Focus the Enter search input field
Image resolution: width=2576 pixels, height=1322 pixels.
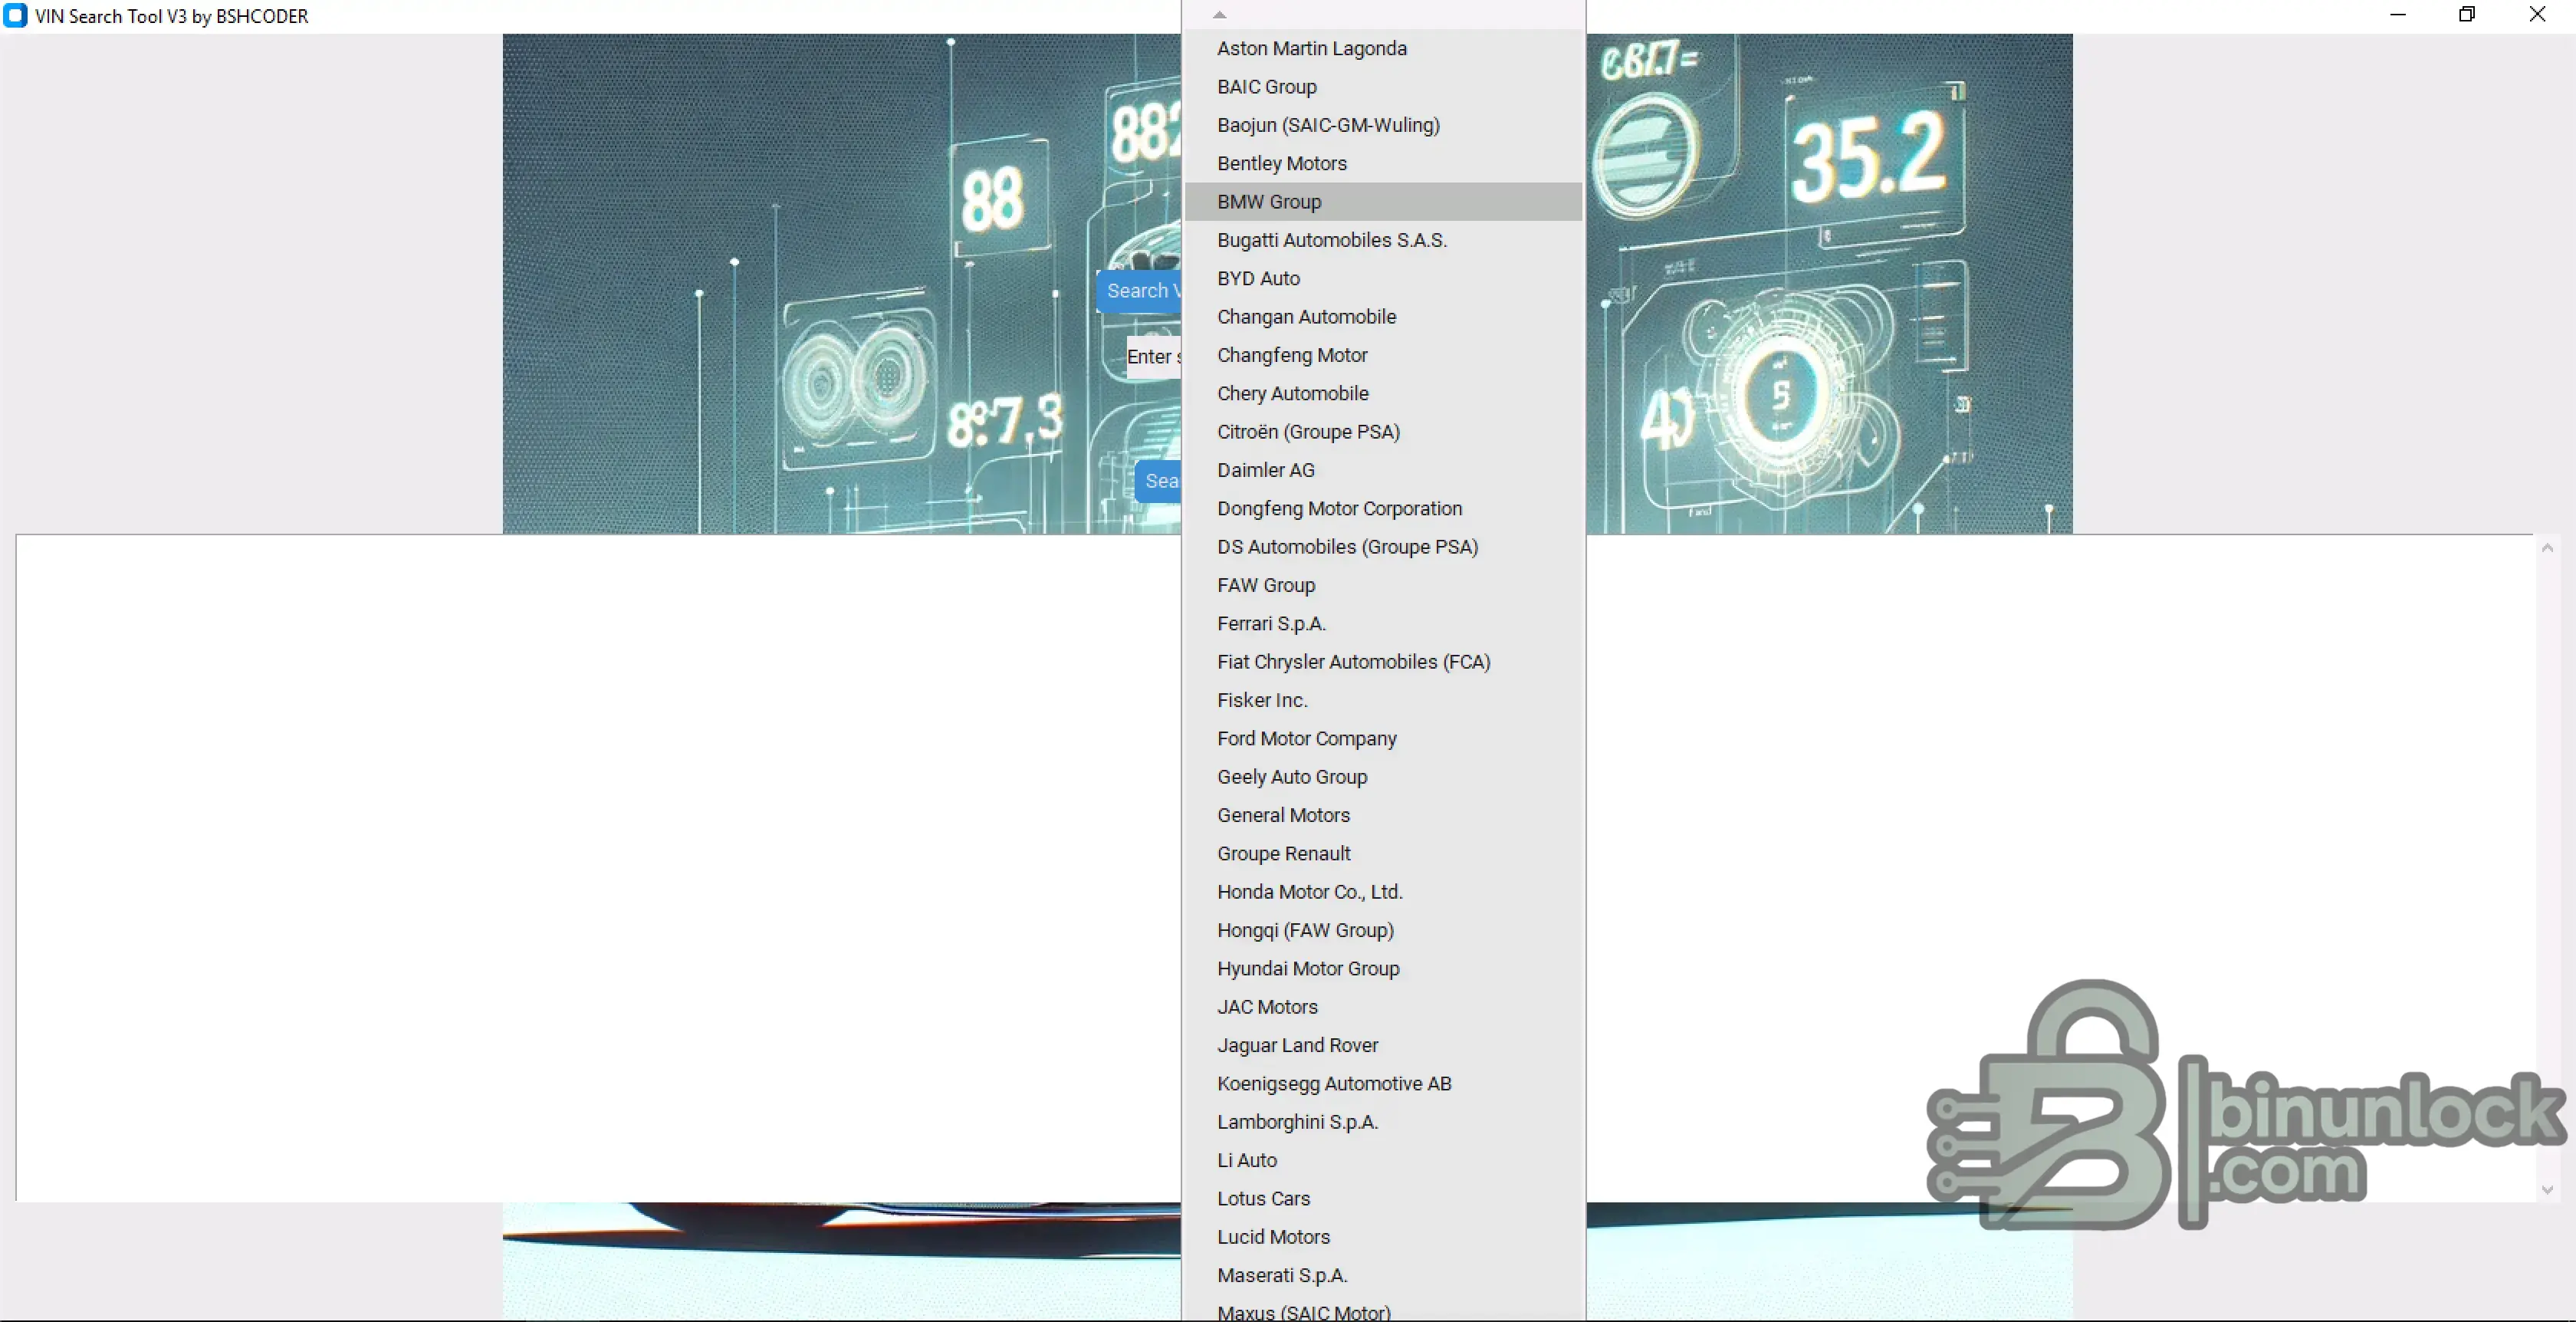[x=1153, y=357]
